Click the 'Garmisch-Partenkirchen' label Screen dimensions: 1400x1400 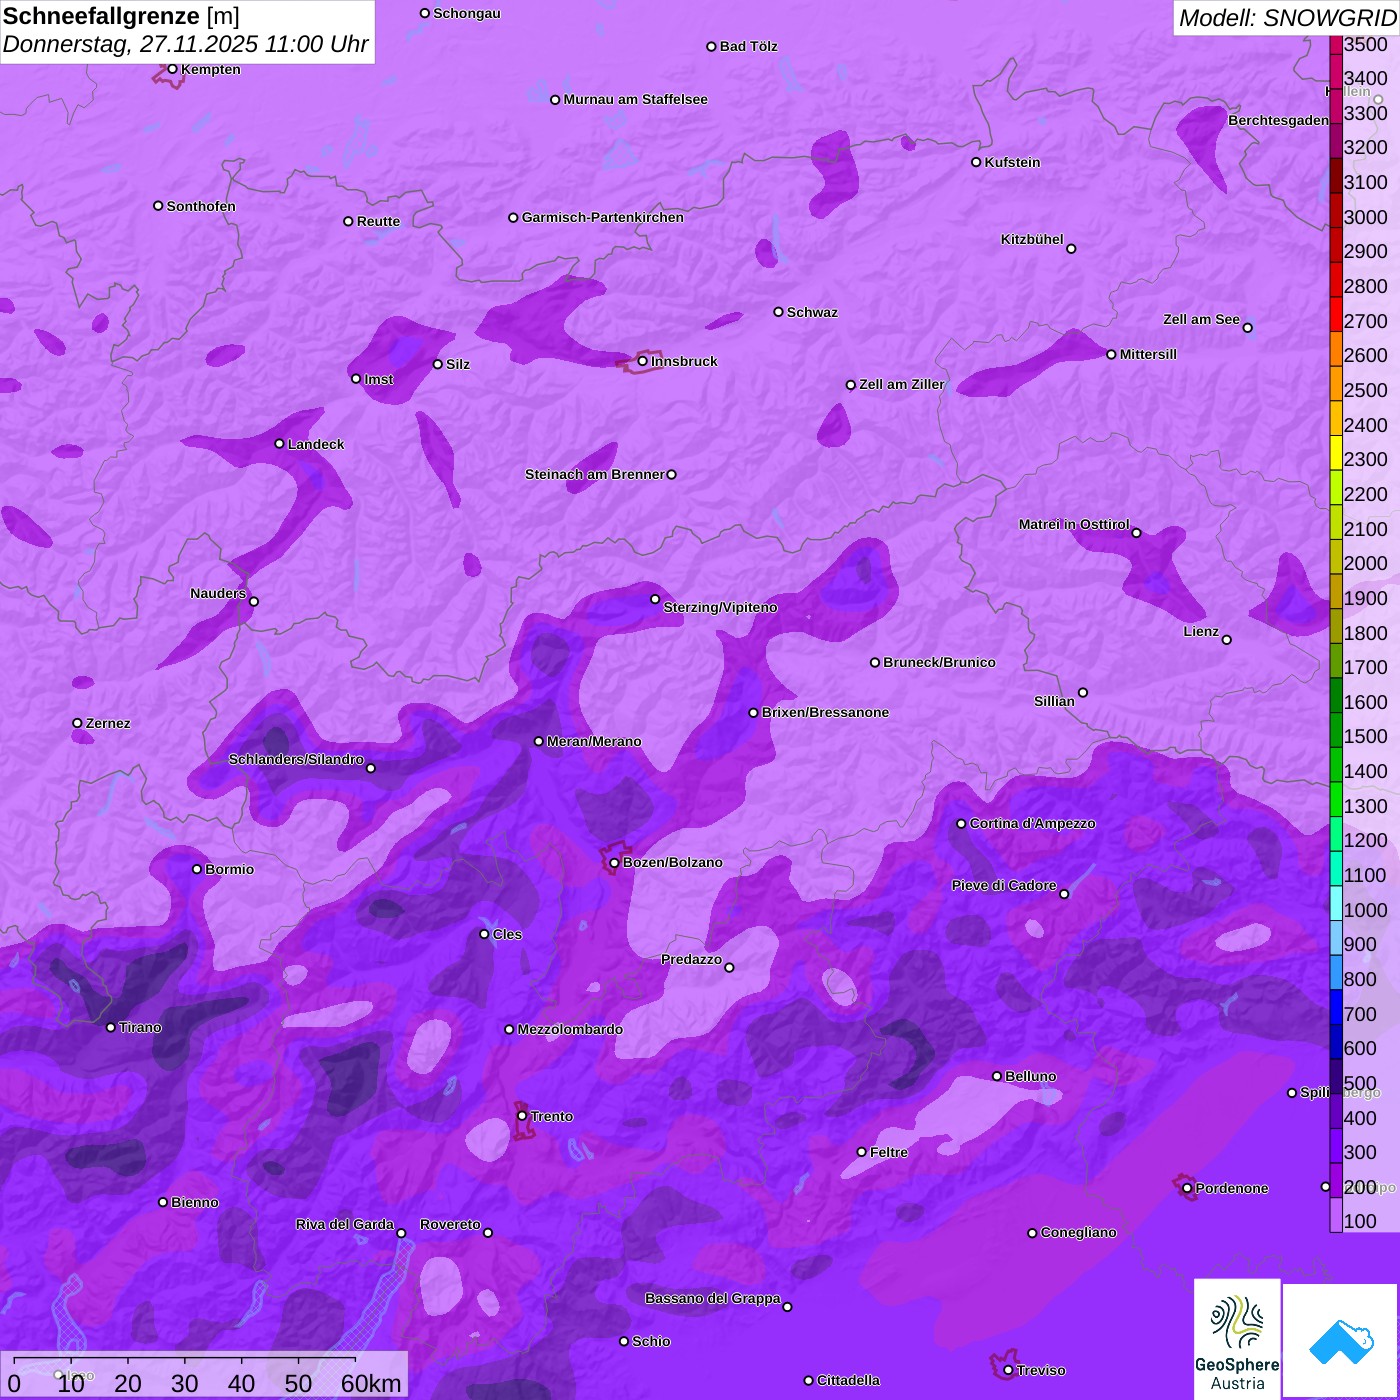[x=603, y=217]
